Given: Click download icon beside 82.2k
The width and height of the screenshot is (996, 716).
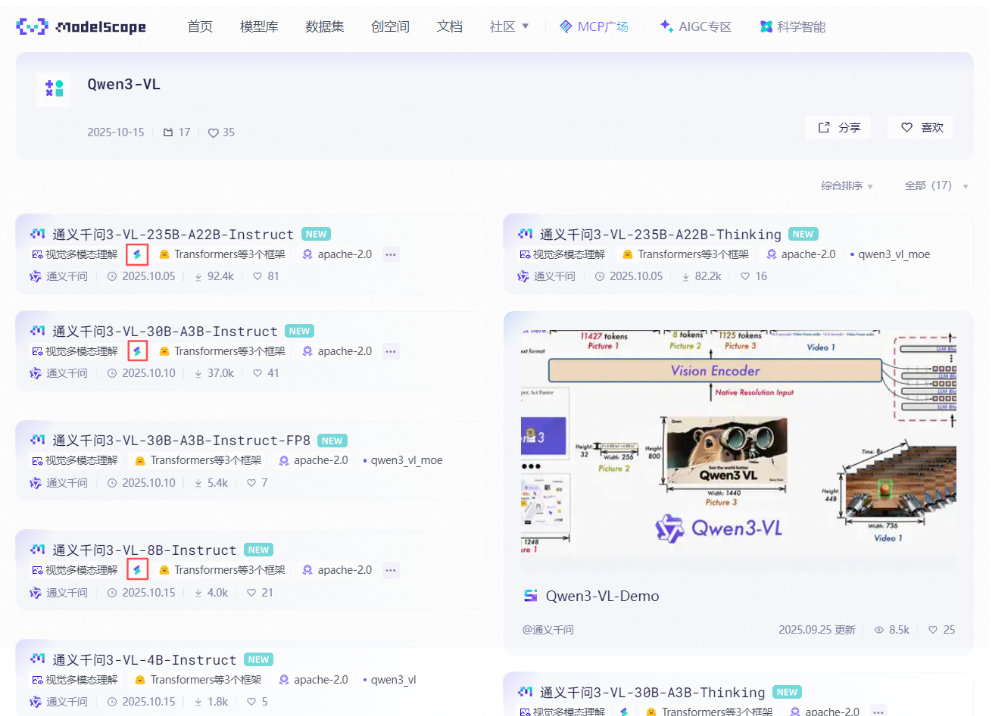Looking at the screenshot, I should [x=686, y=276].
